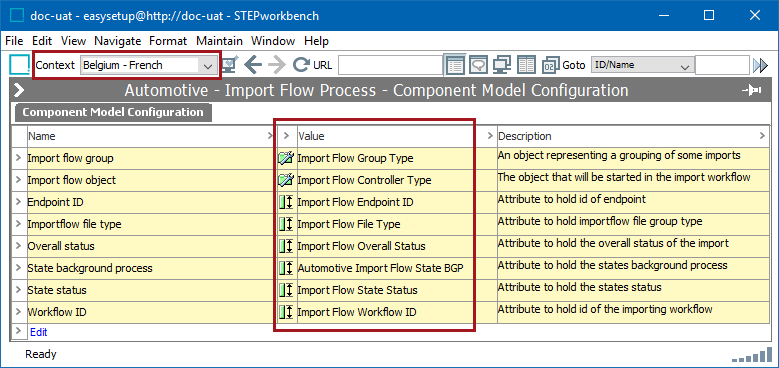
Task: Click the object type icon for Import Flow Group Type
Action: click(286, 158)
